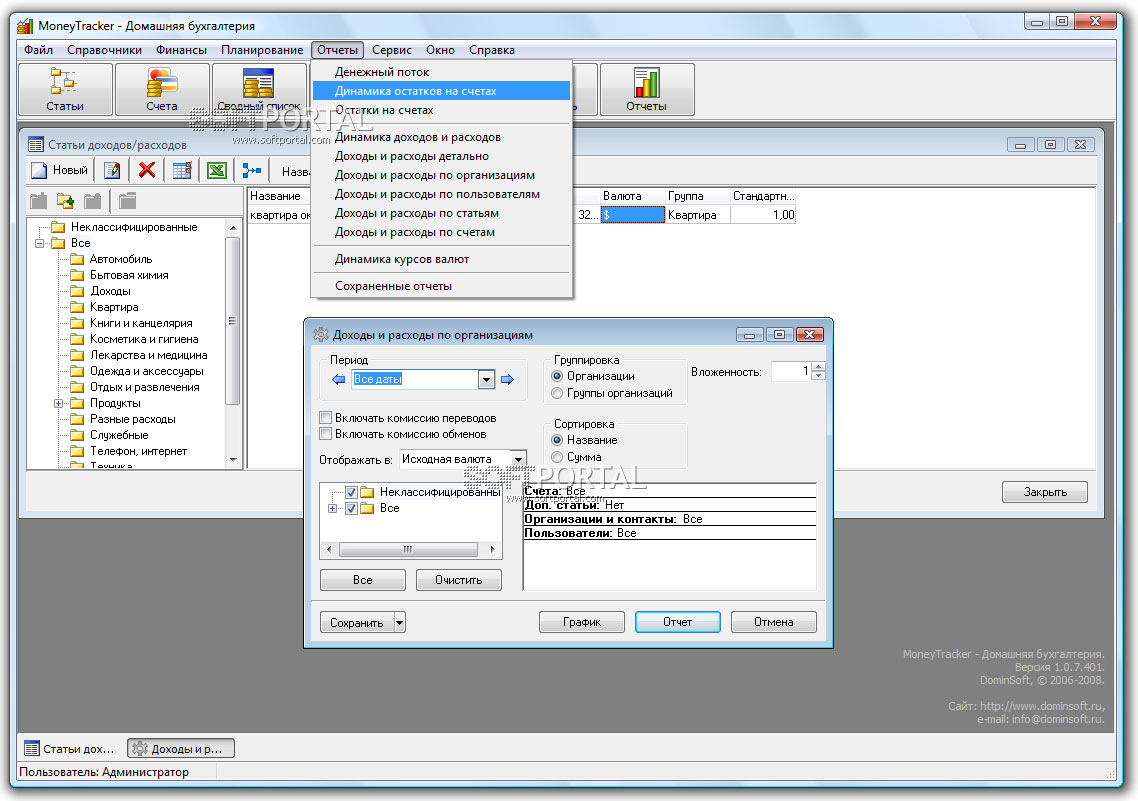Increase Вложенность value with up arrow

click(x=819, y=367)
